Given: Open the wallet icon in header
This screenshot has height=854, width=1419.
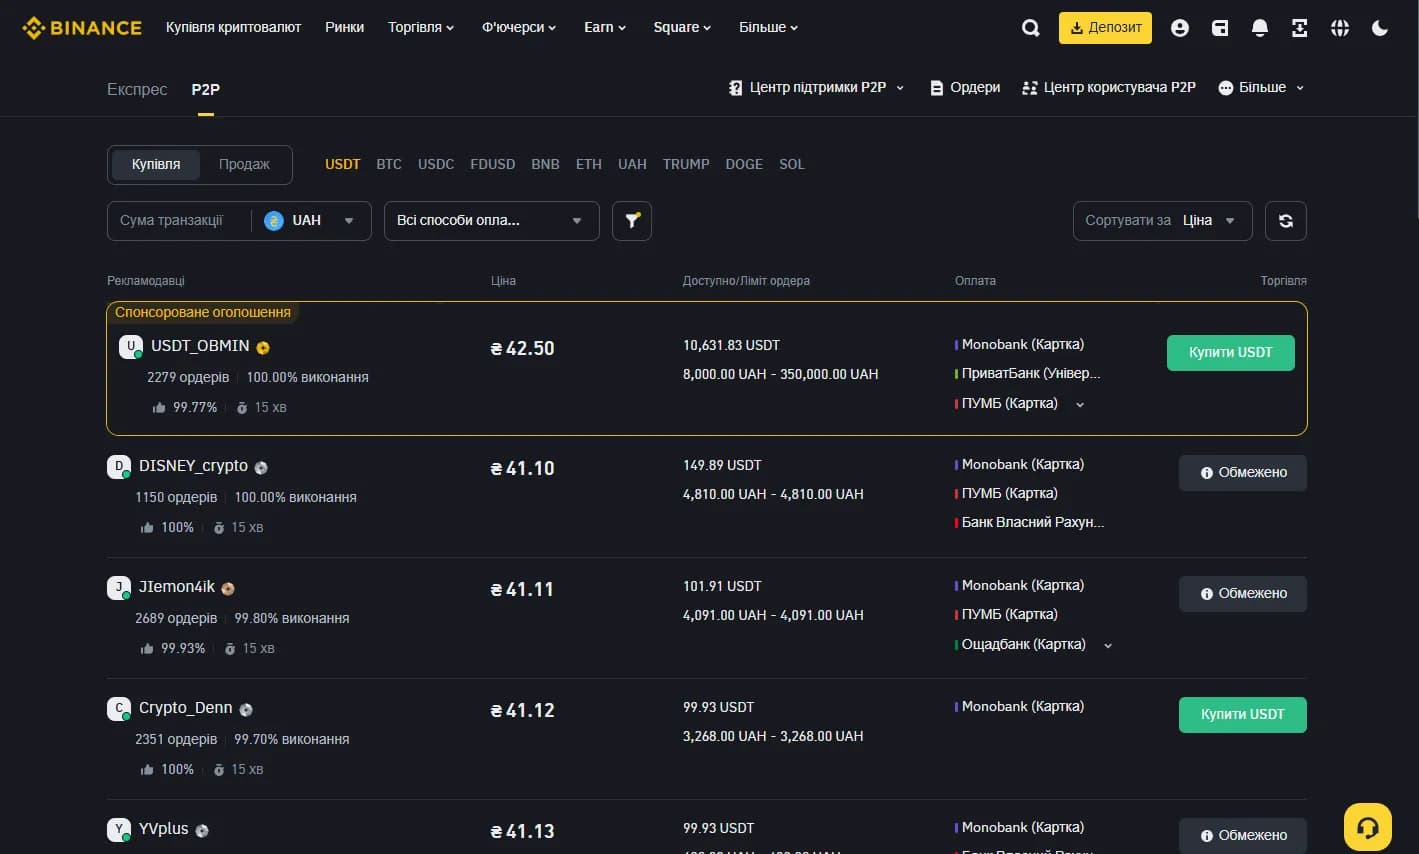Looking at the screenshot, I should (x=1220, y=28).
